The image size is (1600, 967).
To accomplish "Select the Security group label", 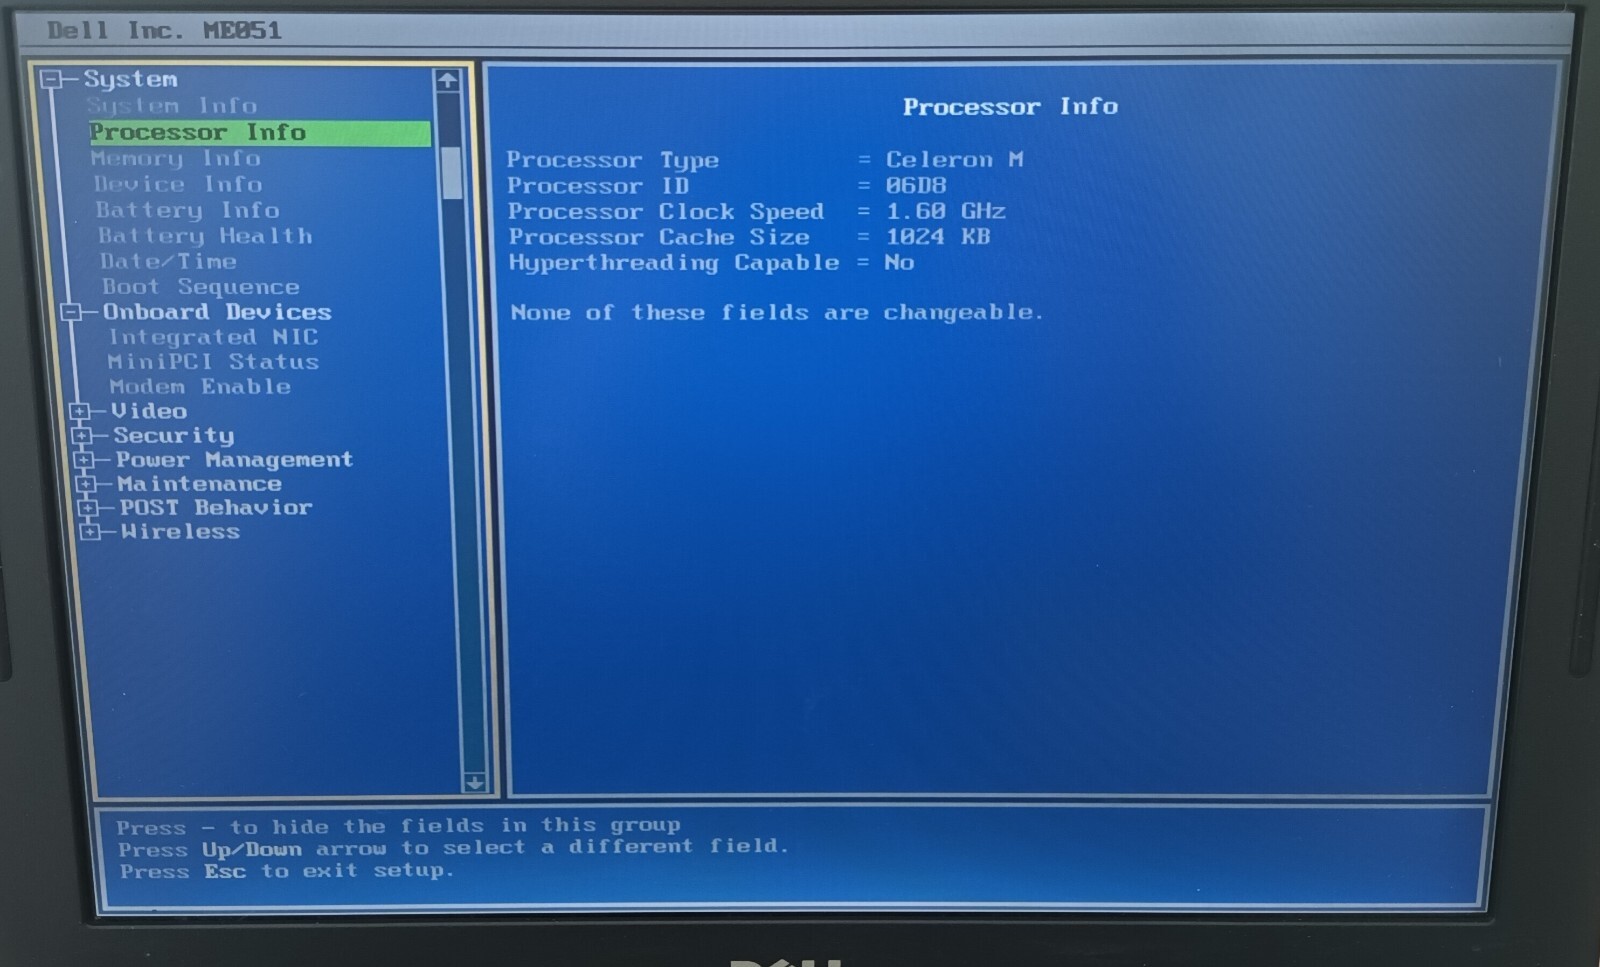I will tap(173, 436).
